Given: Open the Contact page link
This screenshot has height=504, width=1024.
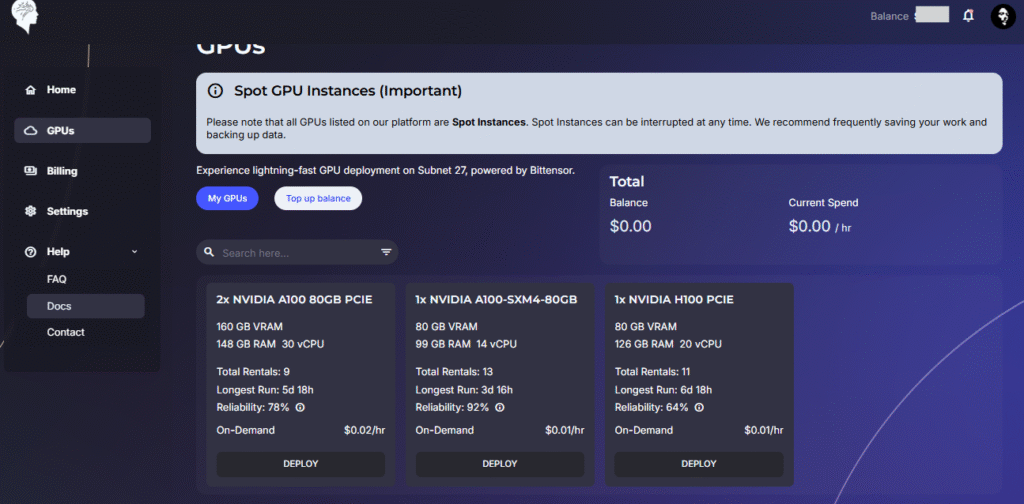Looking at the screenshot, I should coord(66,332).
